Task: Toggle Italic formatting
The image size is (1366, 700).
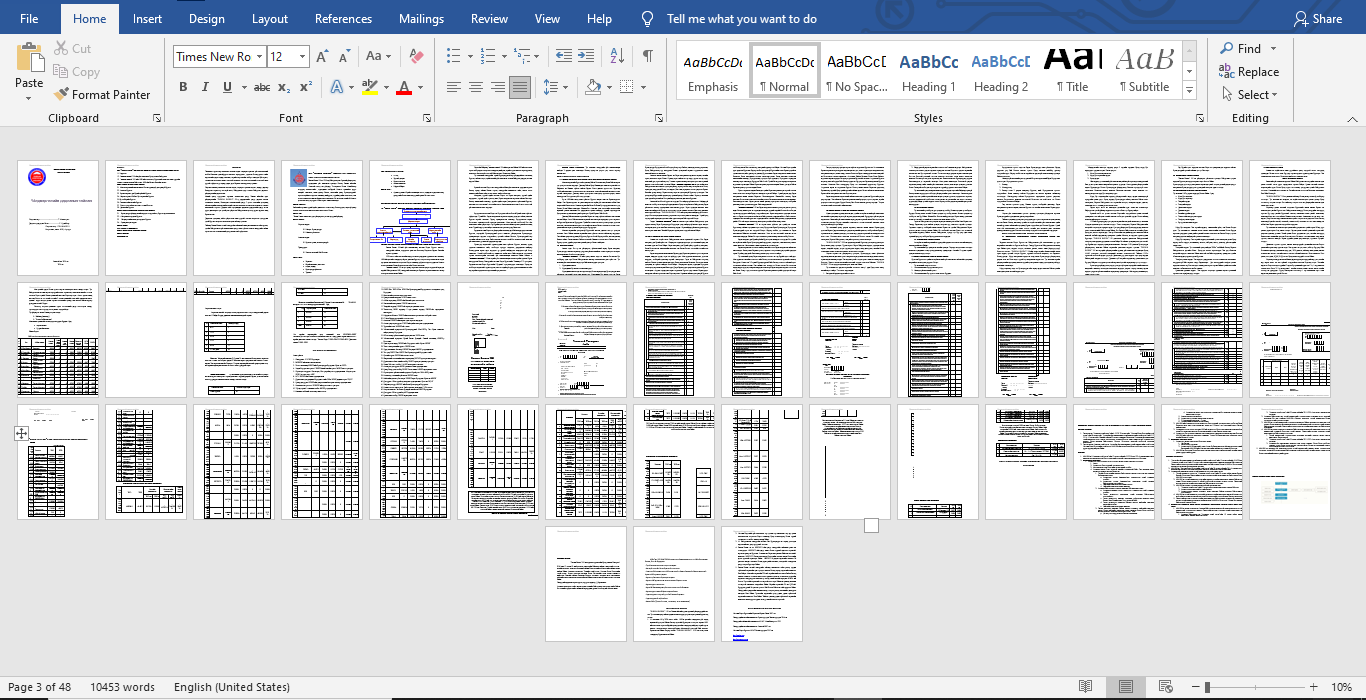Action: (x=206, y=87)
